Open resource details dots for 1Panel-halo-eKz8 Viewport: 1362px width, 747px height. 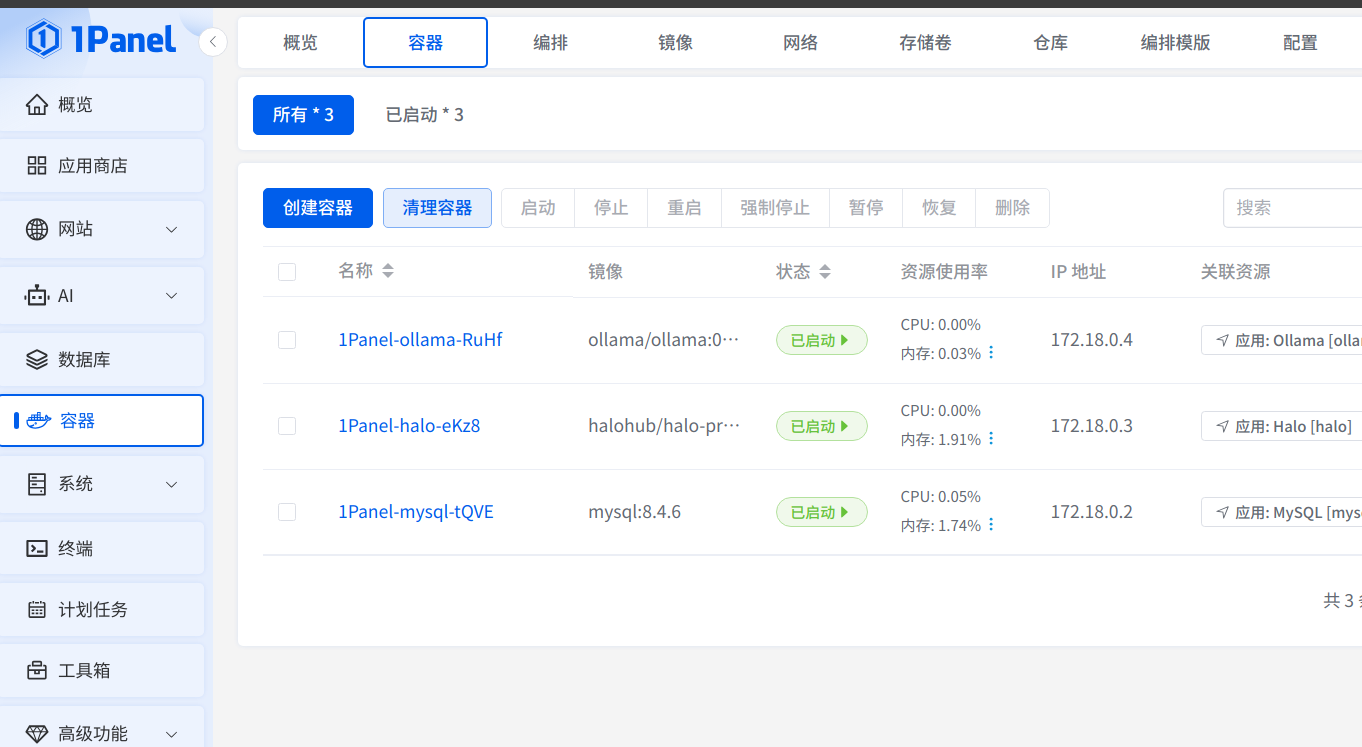click(991, 439)
